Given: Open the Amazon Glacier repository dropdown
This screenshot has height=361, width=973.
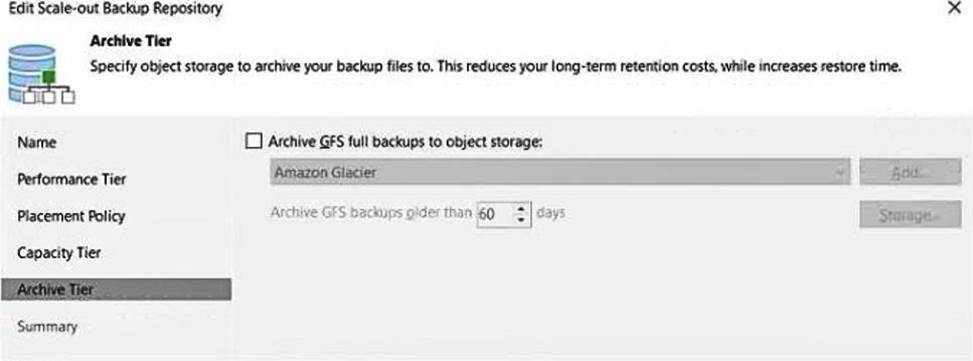Looking at the screenshot, I should 560,172.
